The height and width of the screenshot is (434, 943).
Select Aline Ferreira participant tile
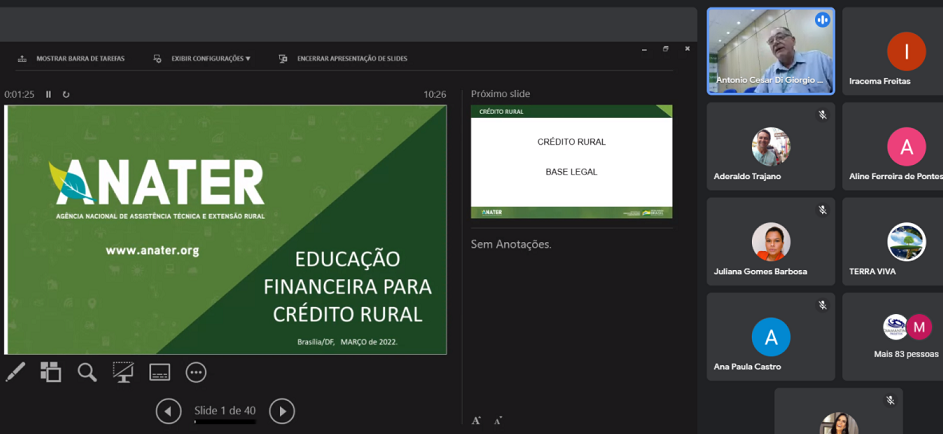892,146
